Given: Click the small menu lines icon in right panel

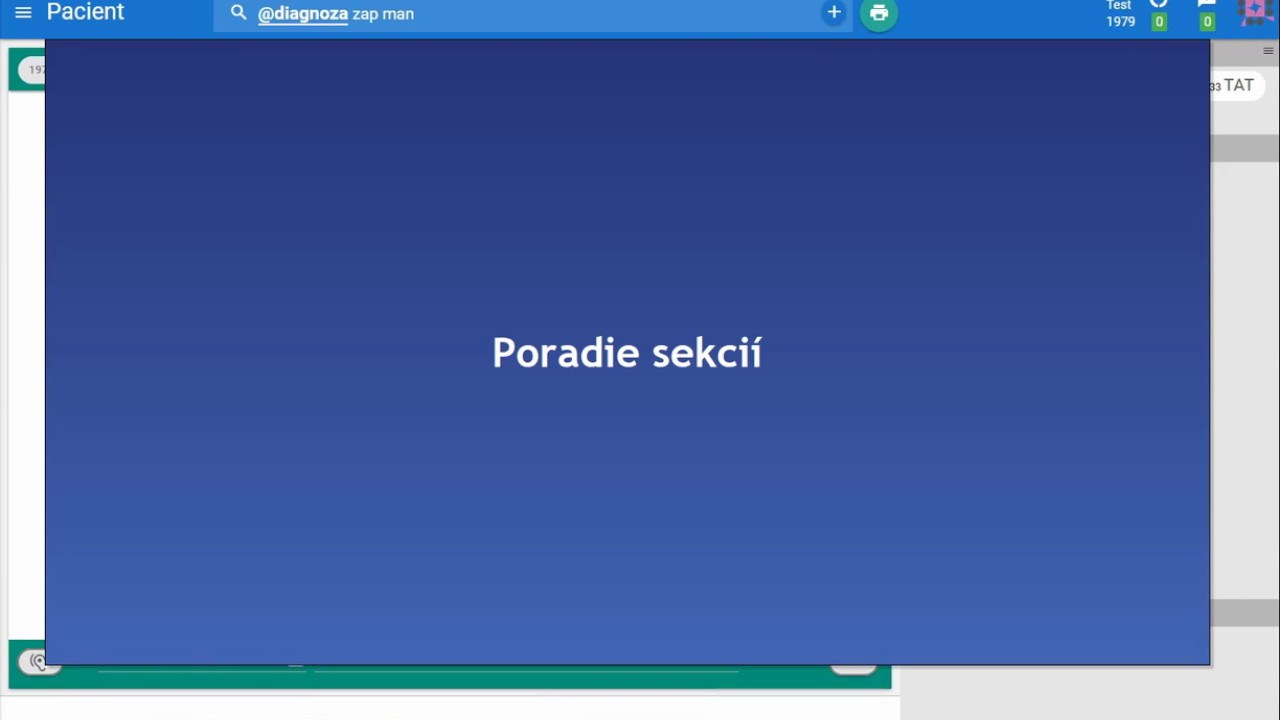Looking at the screenshot, I should [x=1268, y=51].
